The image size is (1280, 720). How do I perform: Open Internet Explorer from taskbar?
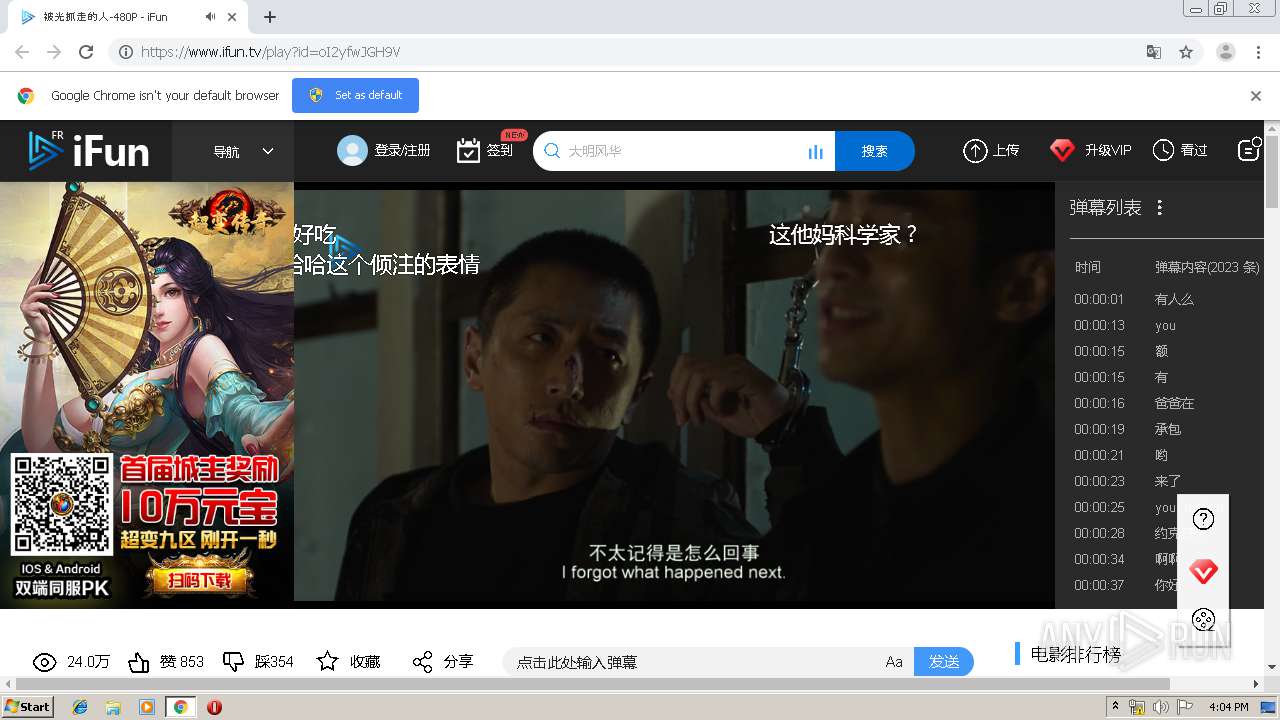[x=80, y=707]
